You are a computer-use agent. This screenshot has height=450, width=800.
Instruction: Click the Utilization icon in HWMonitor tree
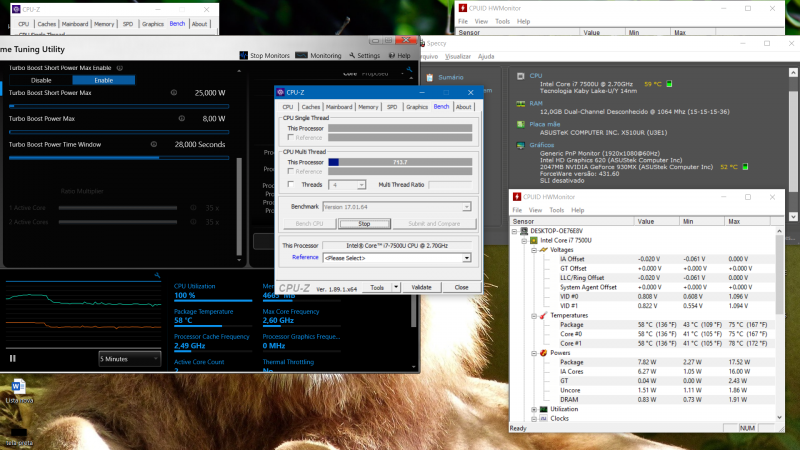[x=543, y=409]
